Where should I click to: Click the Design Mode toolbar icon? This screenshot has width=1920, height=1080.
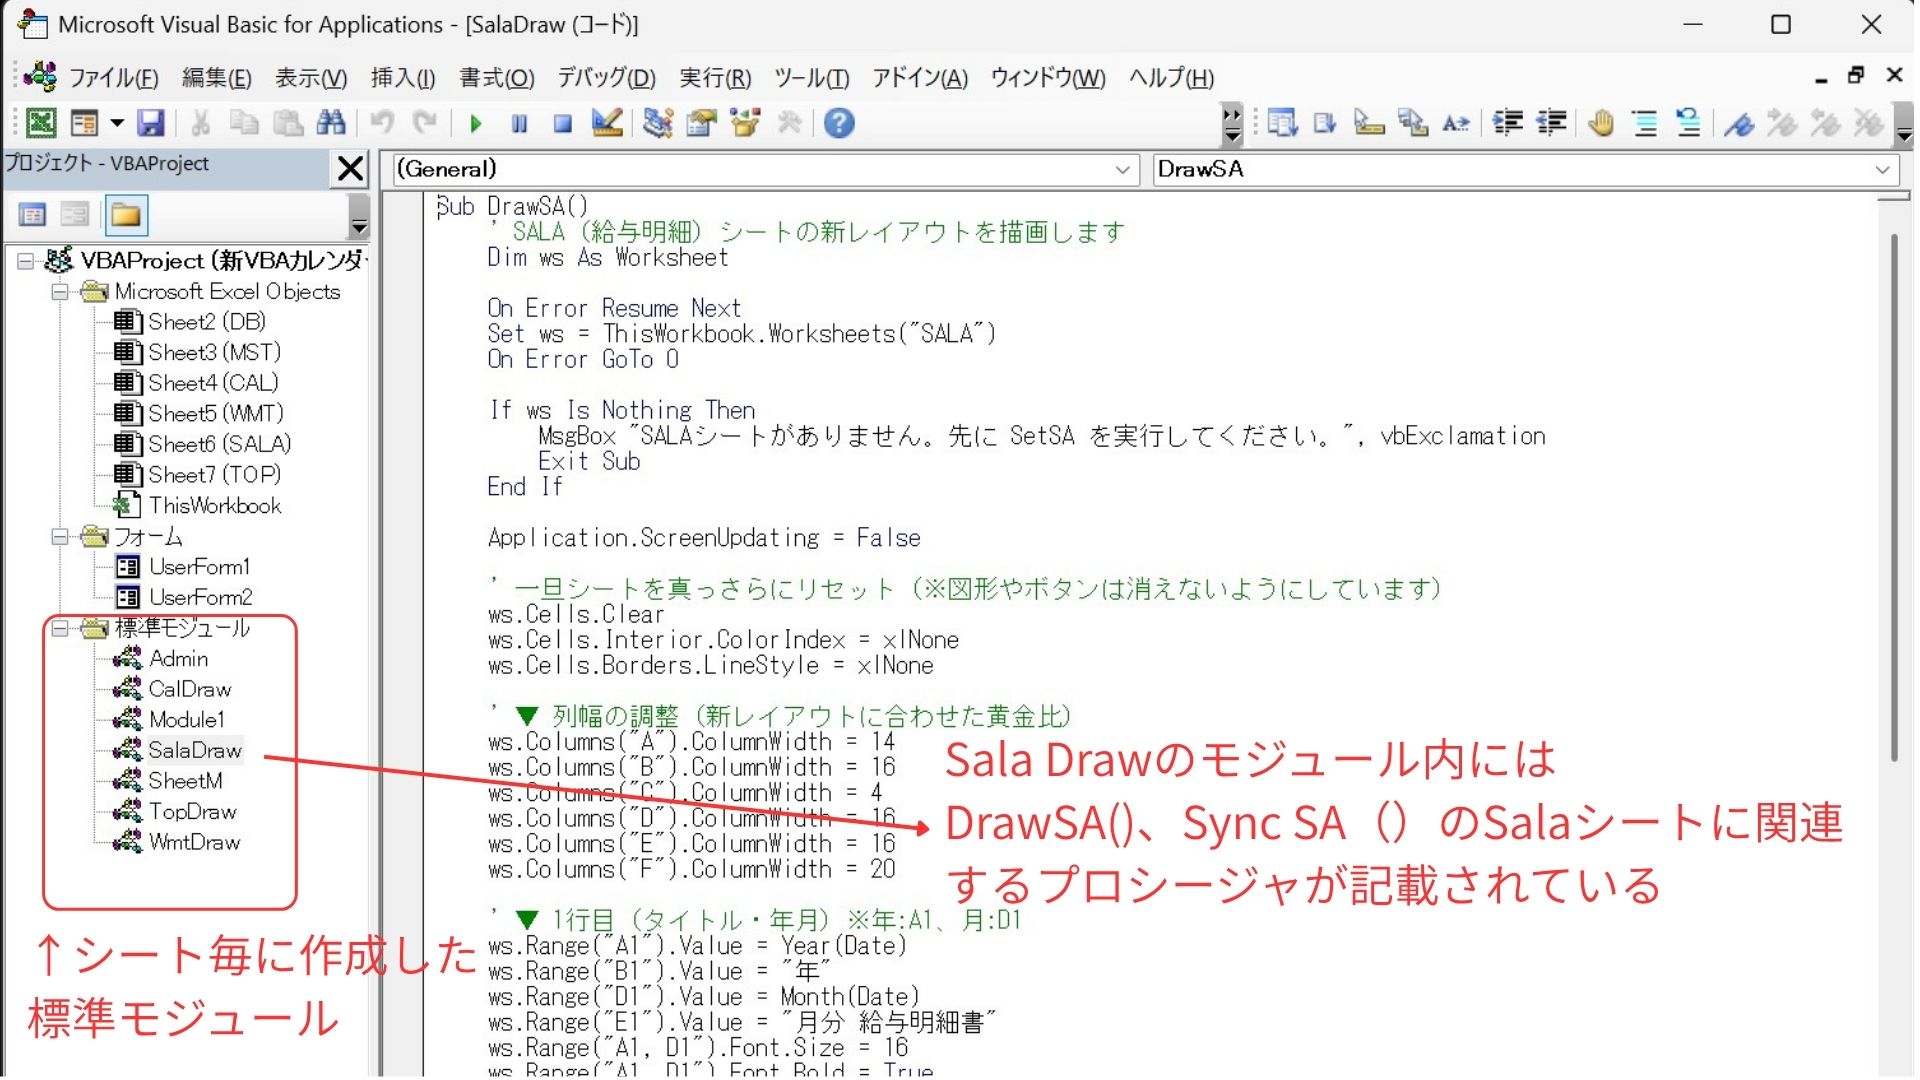pos(606,124)
